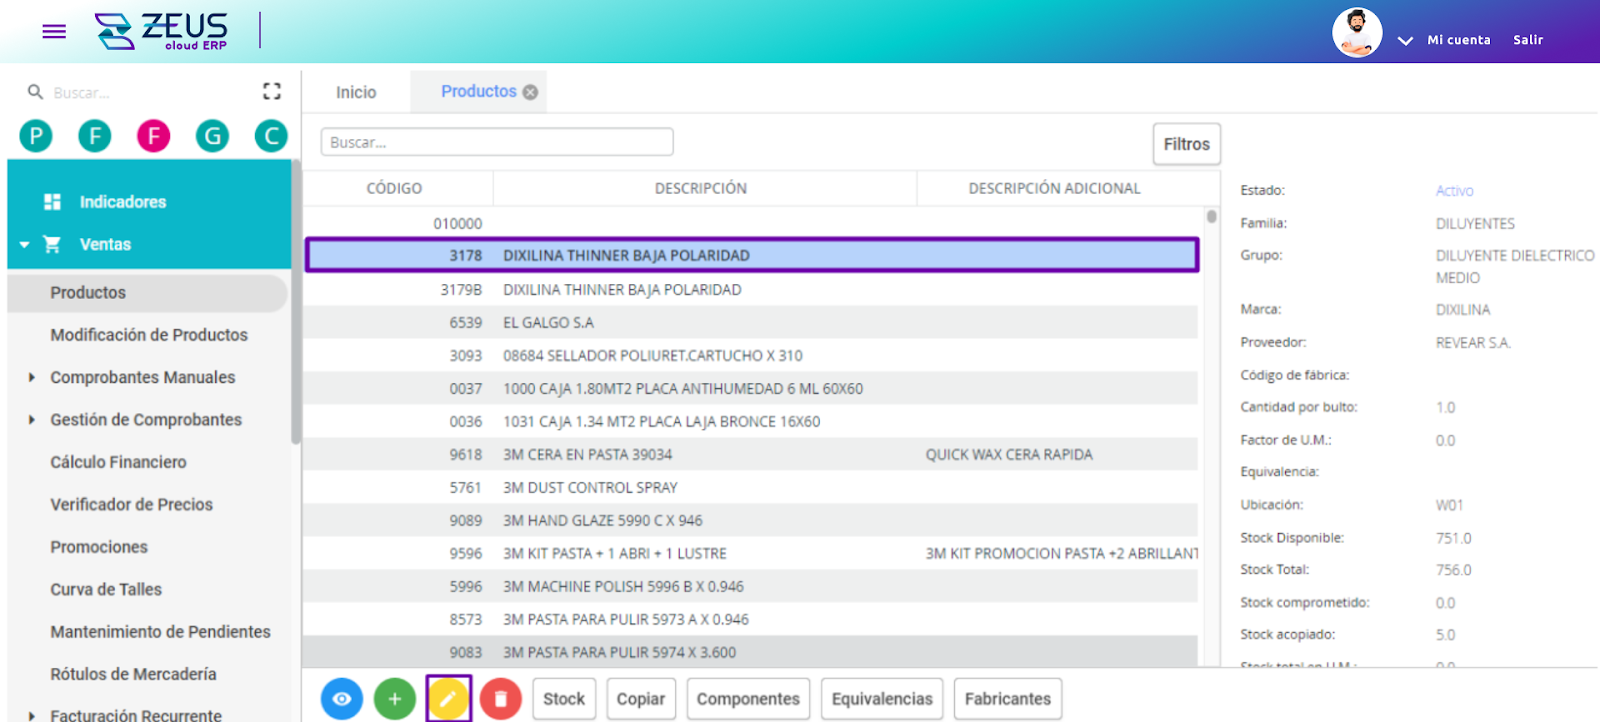Expand Facturación Recurrente submenu

click(x=32, y=716)
